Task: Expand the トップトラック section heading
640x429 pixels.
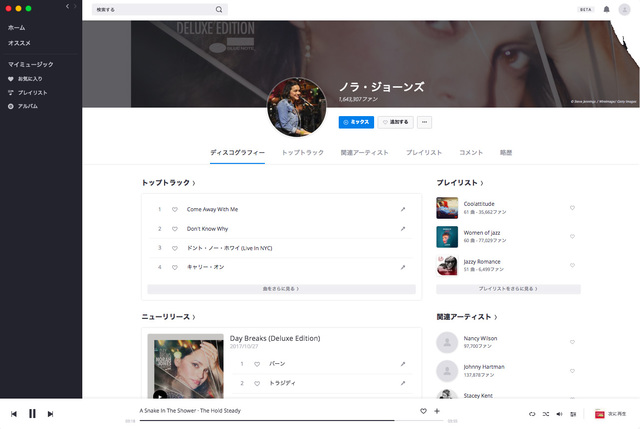Action: coord(169,183)
